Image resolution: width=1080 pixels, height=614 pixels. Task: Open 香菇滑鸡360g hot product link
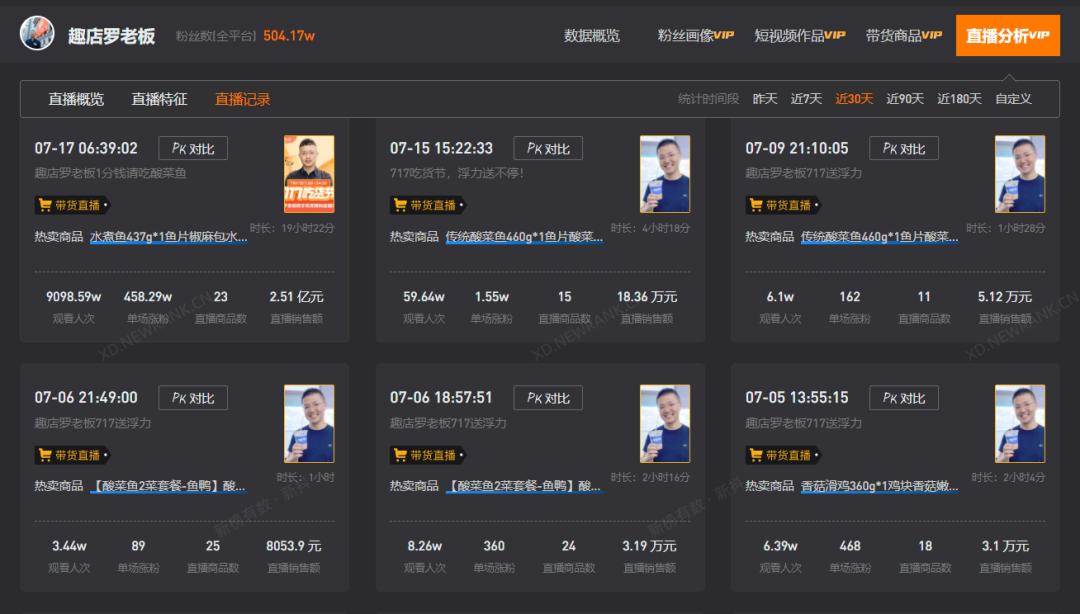(x=879, y=487)
